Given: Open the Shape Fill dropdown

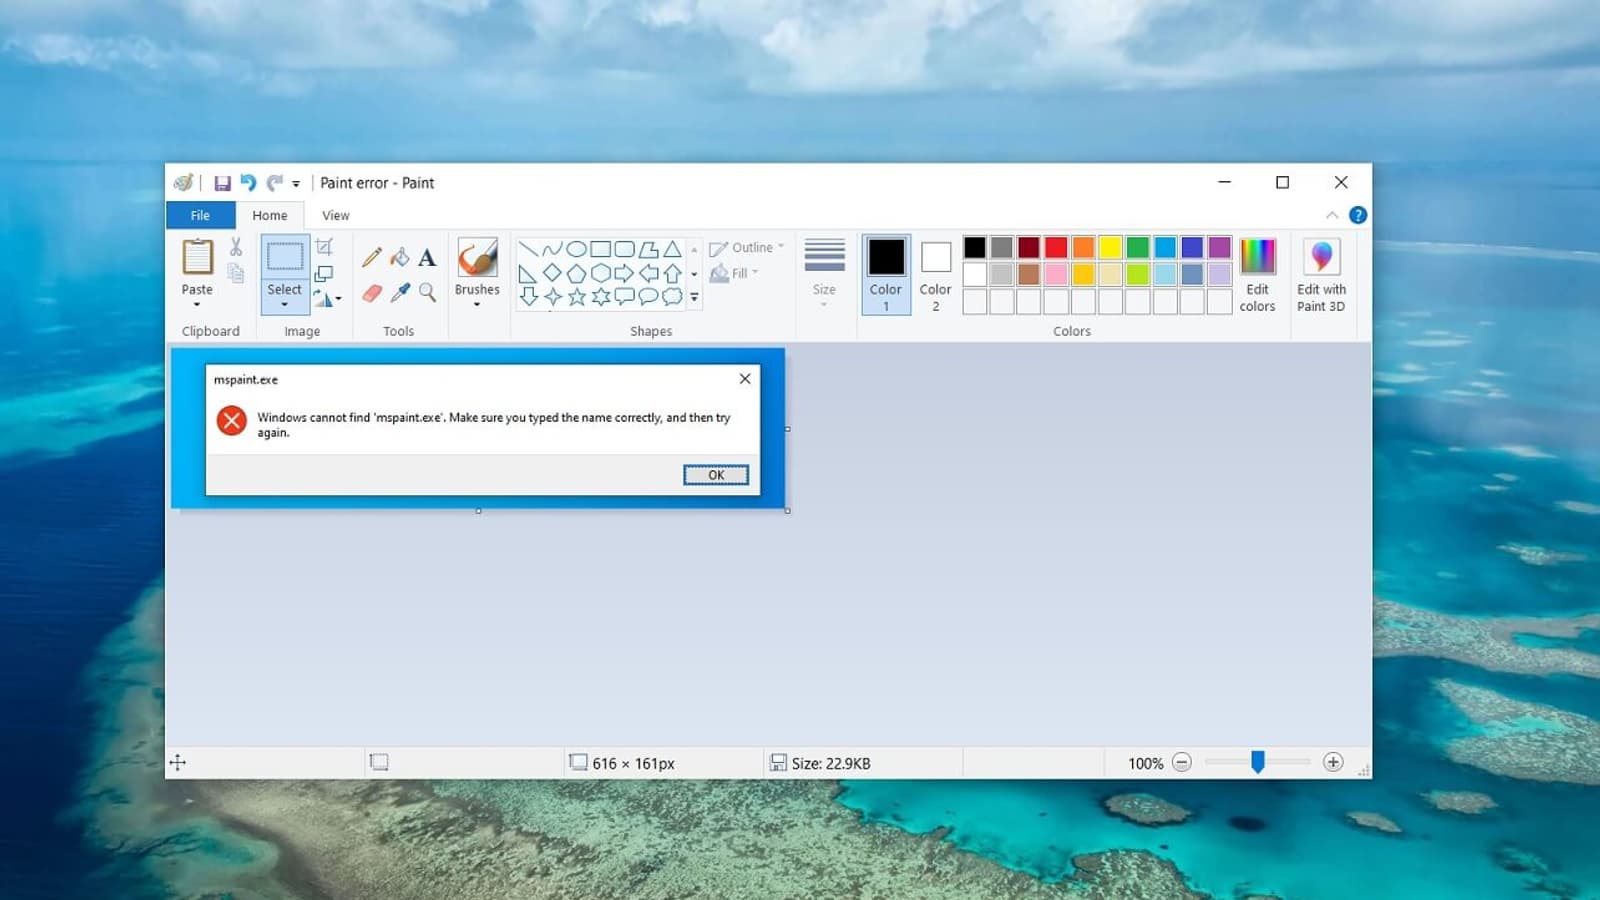Looking at the screenshot, I should click(x=734, y=273).
